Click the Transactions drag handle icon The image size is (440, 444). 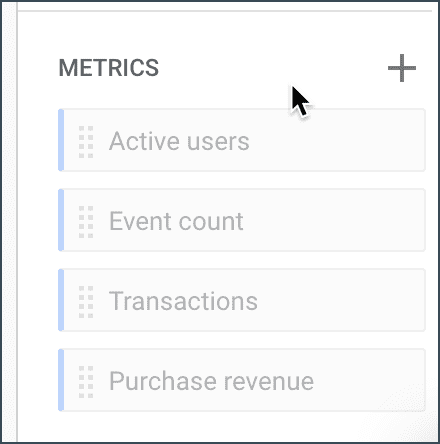click(x=86, y=302)
